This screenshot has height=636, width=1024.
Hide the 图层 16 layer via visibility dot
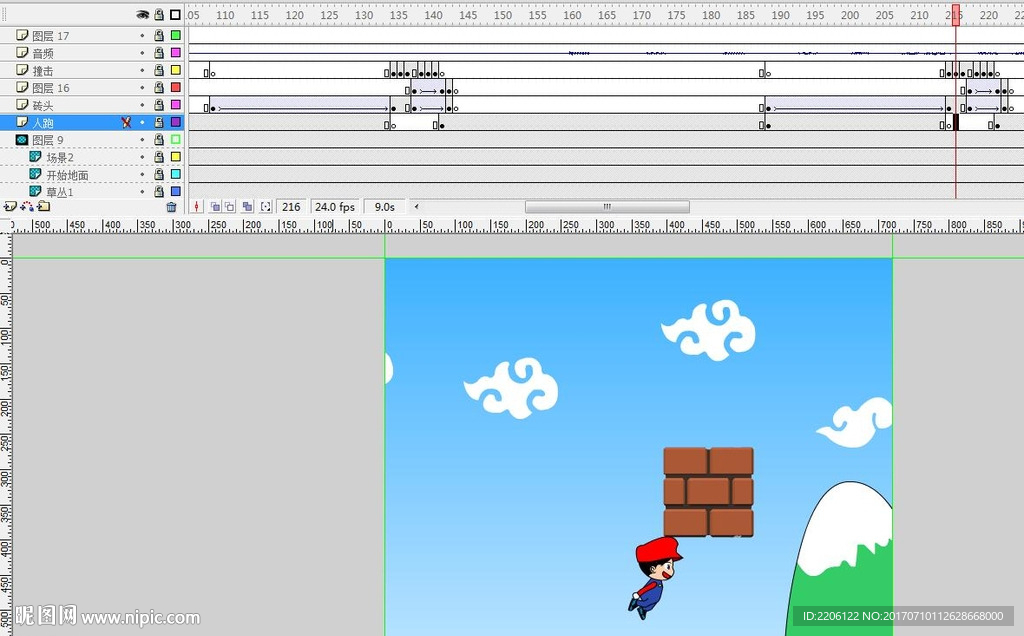pyautogui.click(x=142, y=87)
